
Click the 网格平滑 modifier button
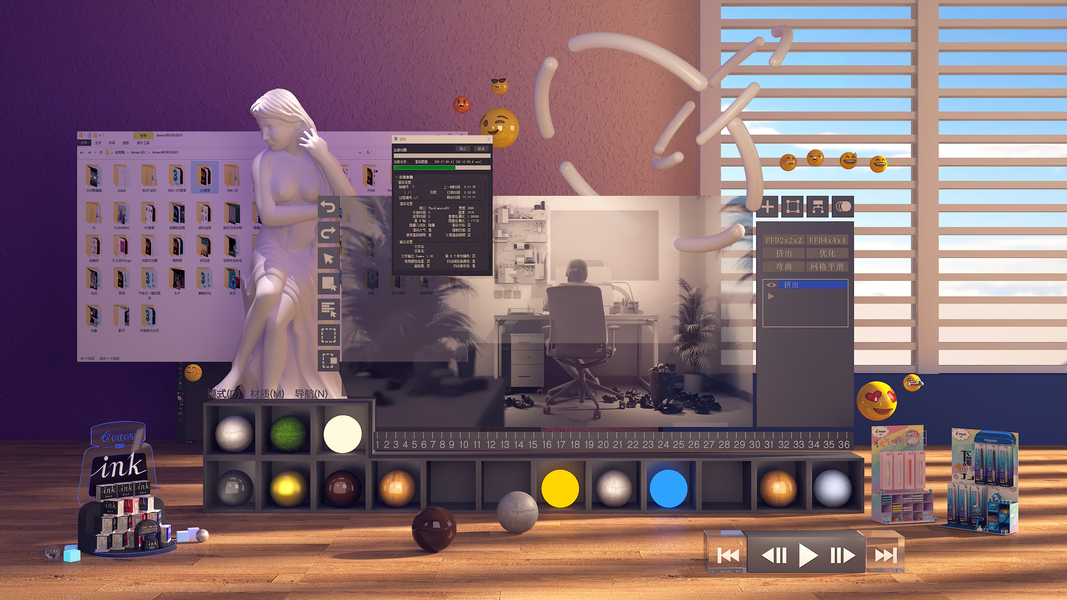(827, 267)
